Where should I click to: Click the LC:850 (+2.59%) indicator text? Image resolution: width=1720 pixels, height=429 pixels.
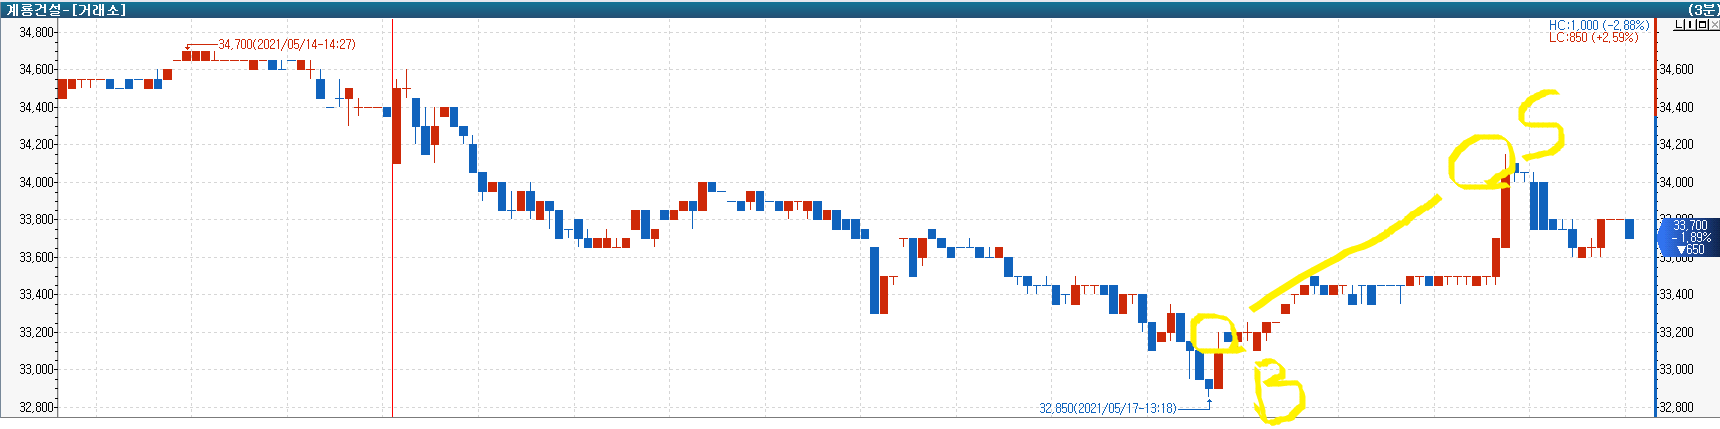(x=1593, y=37)
